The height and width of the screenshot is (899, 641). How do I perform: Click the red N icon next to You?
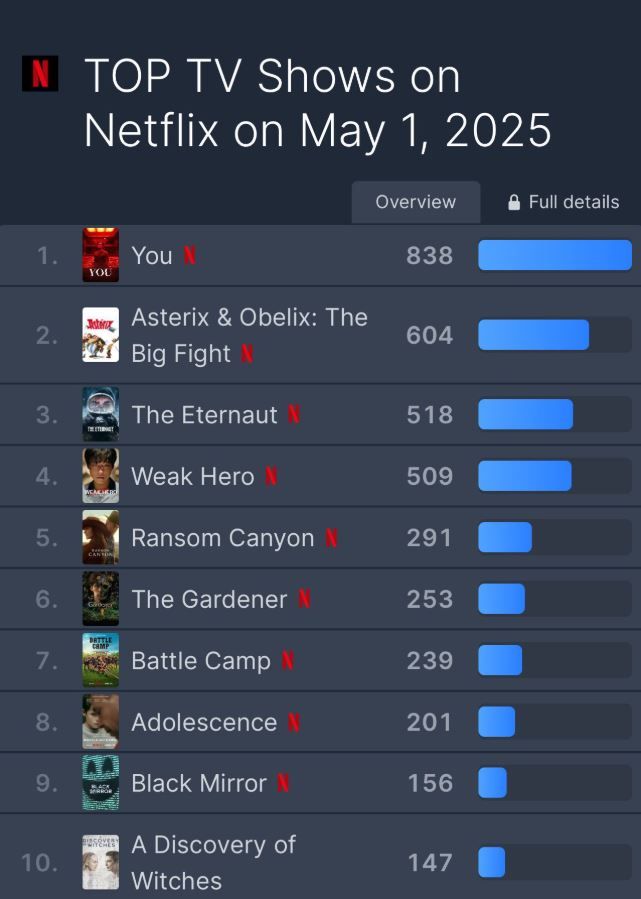(x=190, y=255)
